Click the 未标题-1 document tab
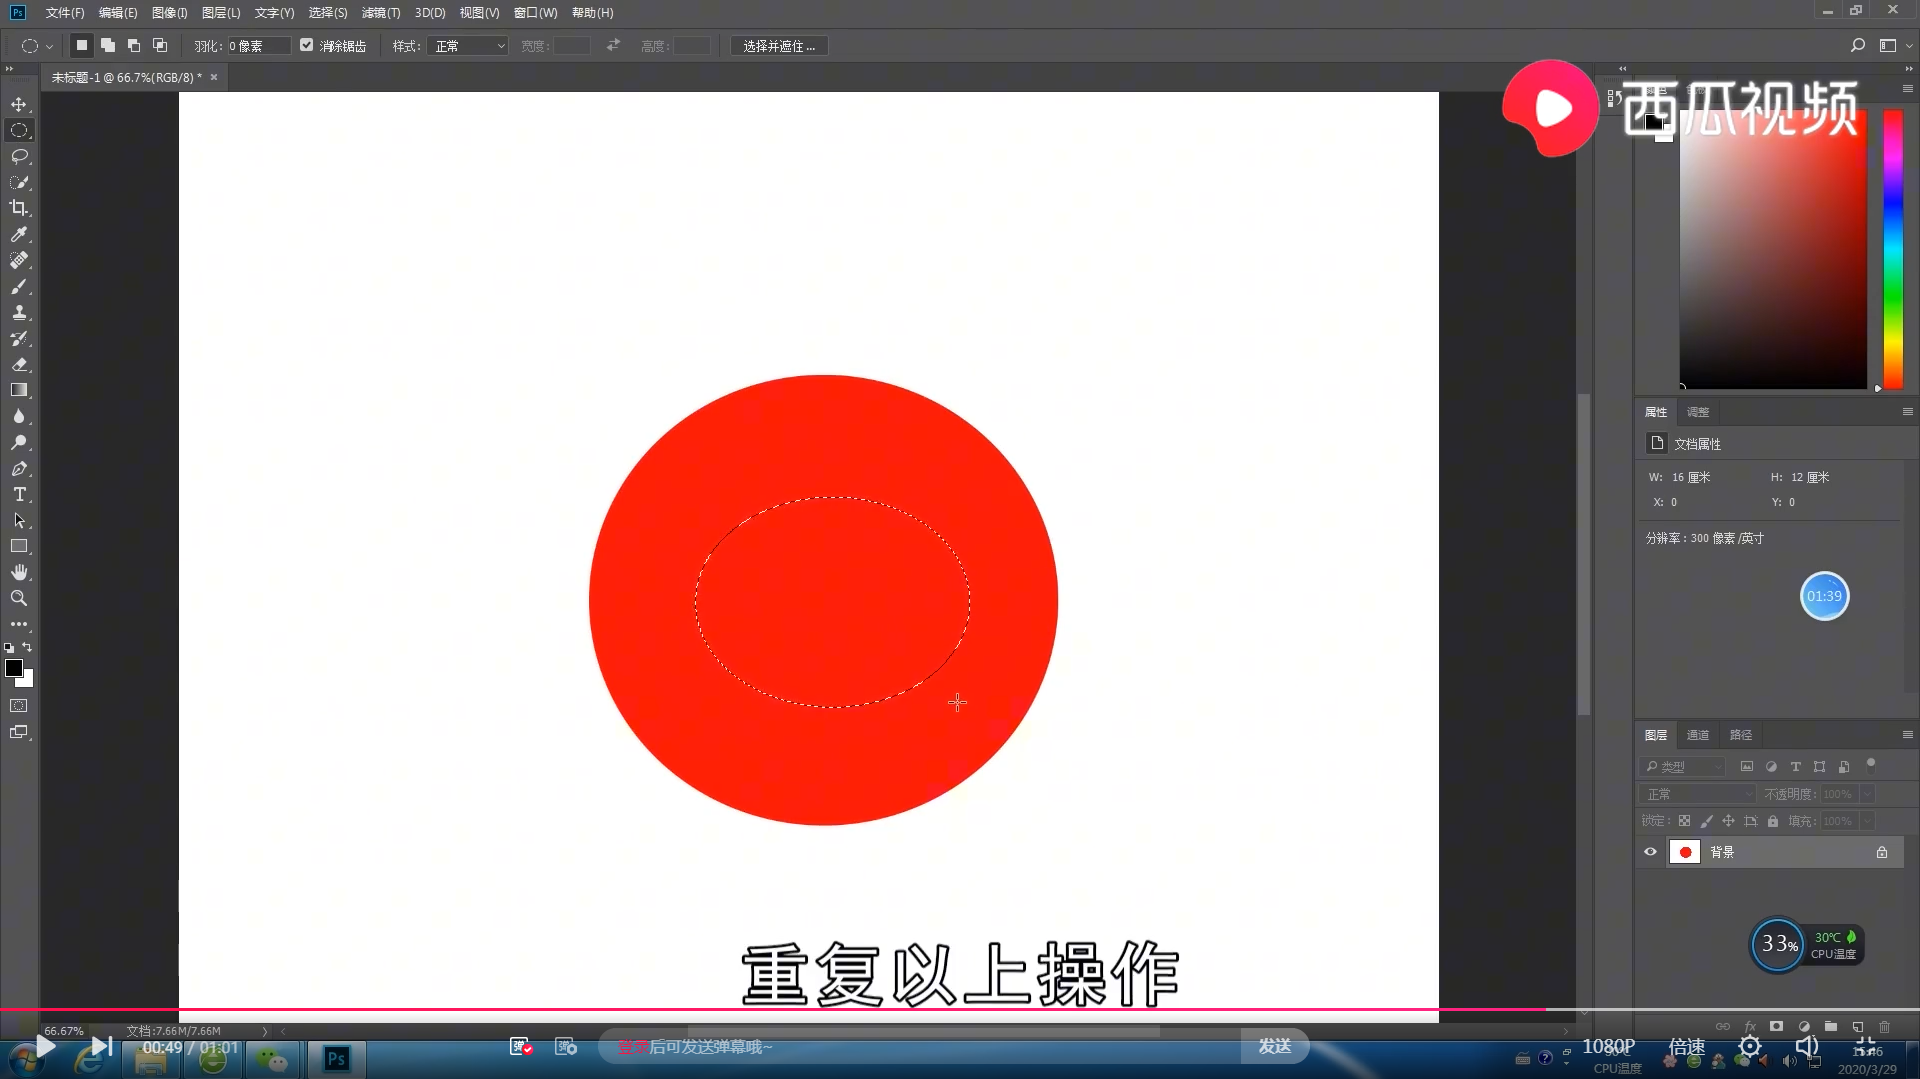The height and width of the screenshot is (1079, 1920). pyautogui.click(x=125, y=76)
